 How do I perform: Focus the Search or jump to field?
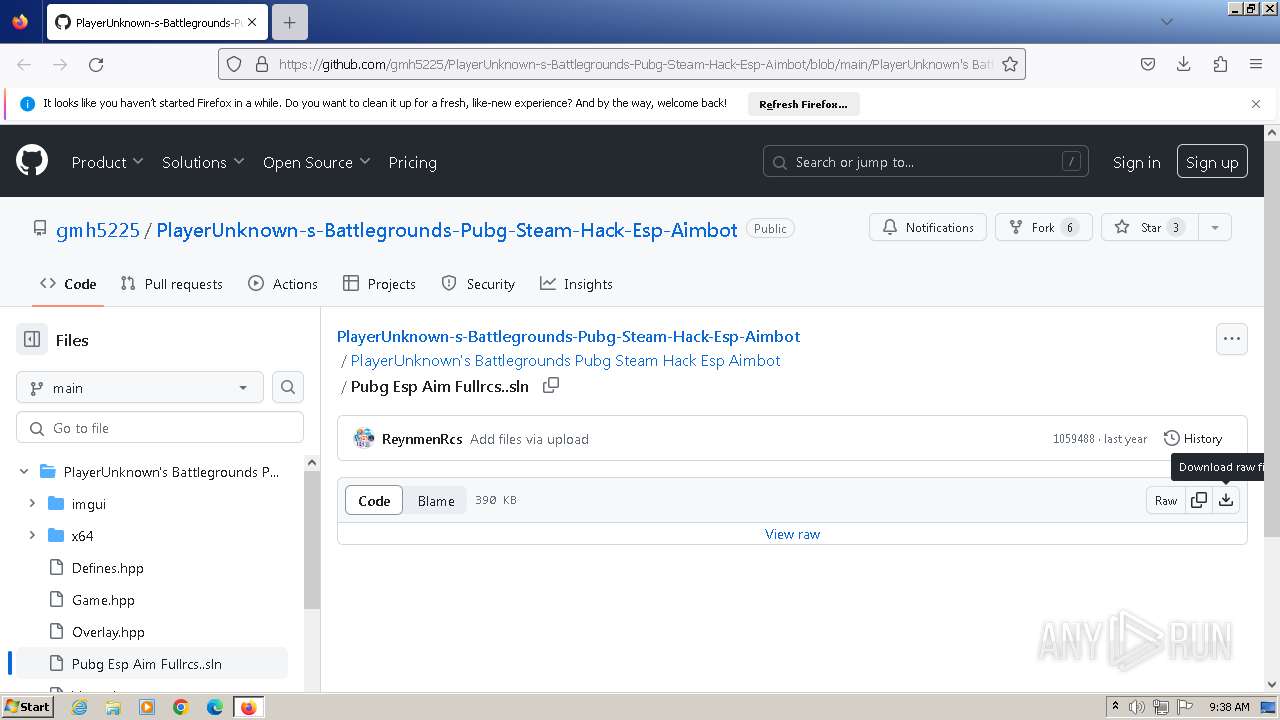[926, 162]
